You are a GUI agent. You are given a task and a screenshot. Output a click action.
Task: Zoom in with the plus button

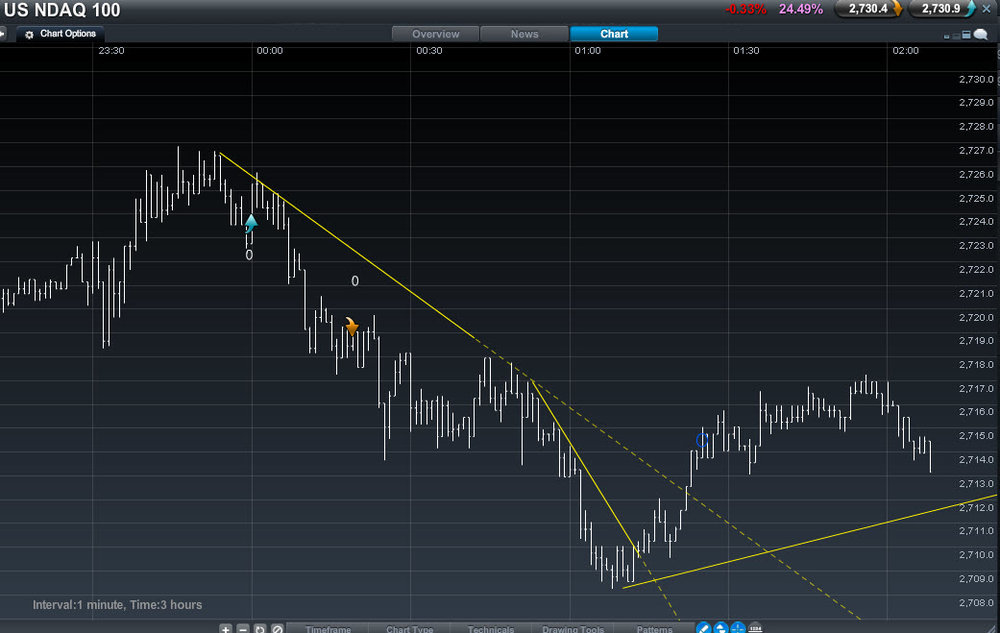click(226, 629)
